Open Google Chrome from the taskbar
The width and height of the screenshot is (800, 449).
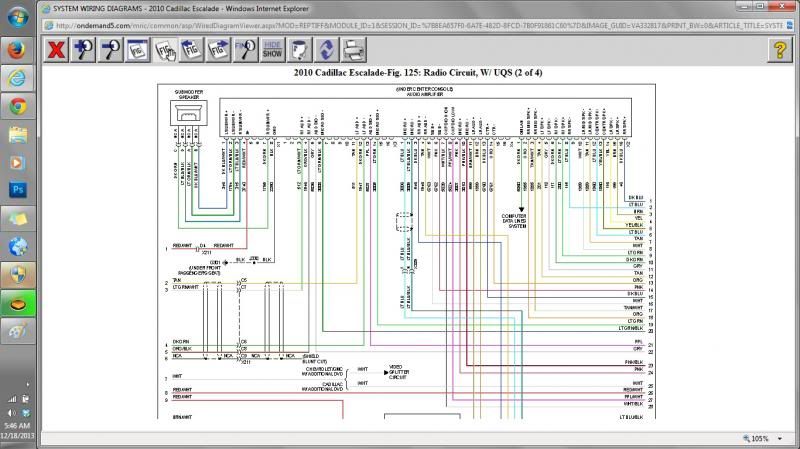point(18,107)
